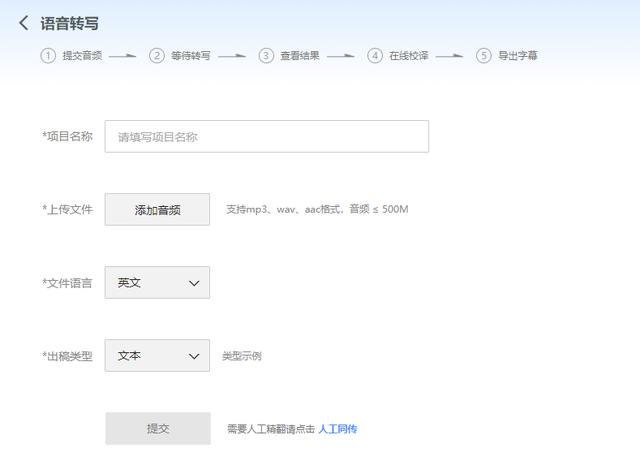Viewport: 640px width, 461px height.
Task: Click the 语音转写 page title
Action: click(x=69, y=23)
